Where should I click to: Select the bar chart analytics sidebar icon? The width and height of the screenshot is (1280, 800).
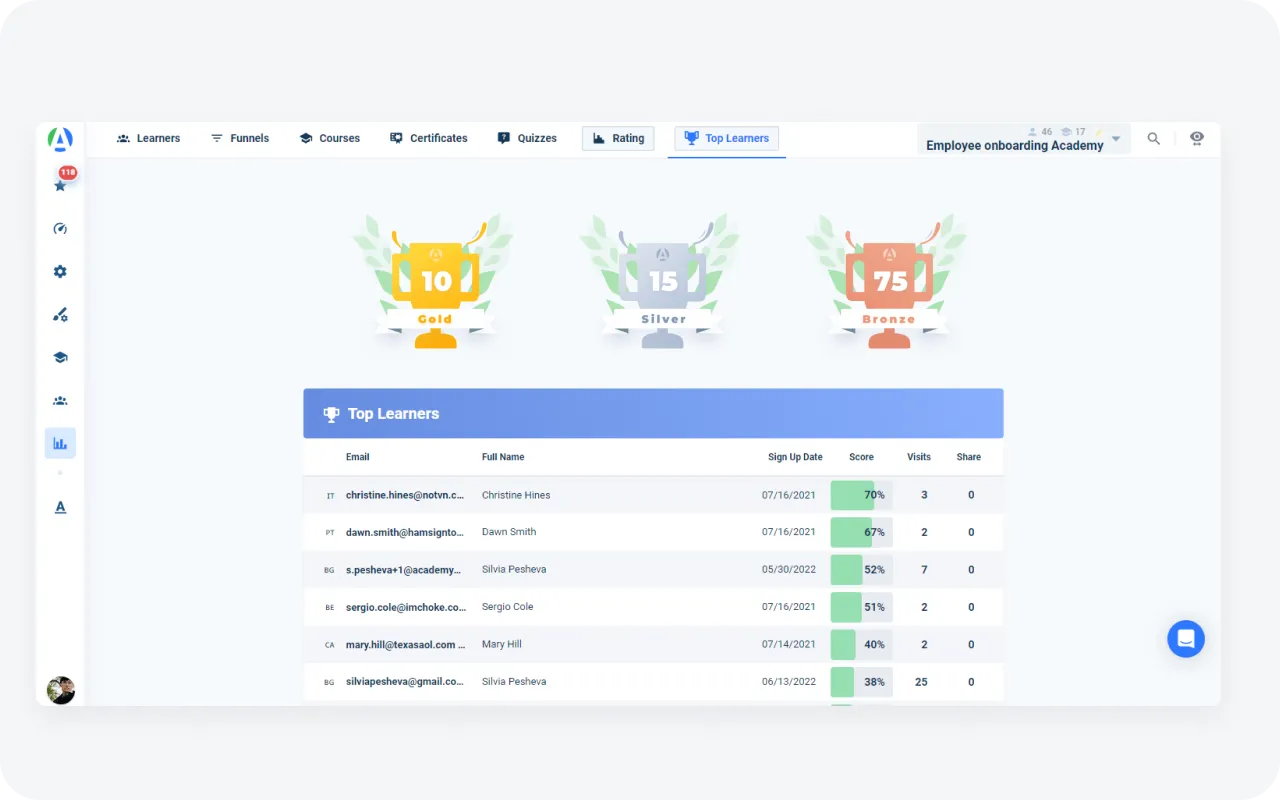(60, 443)
